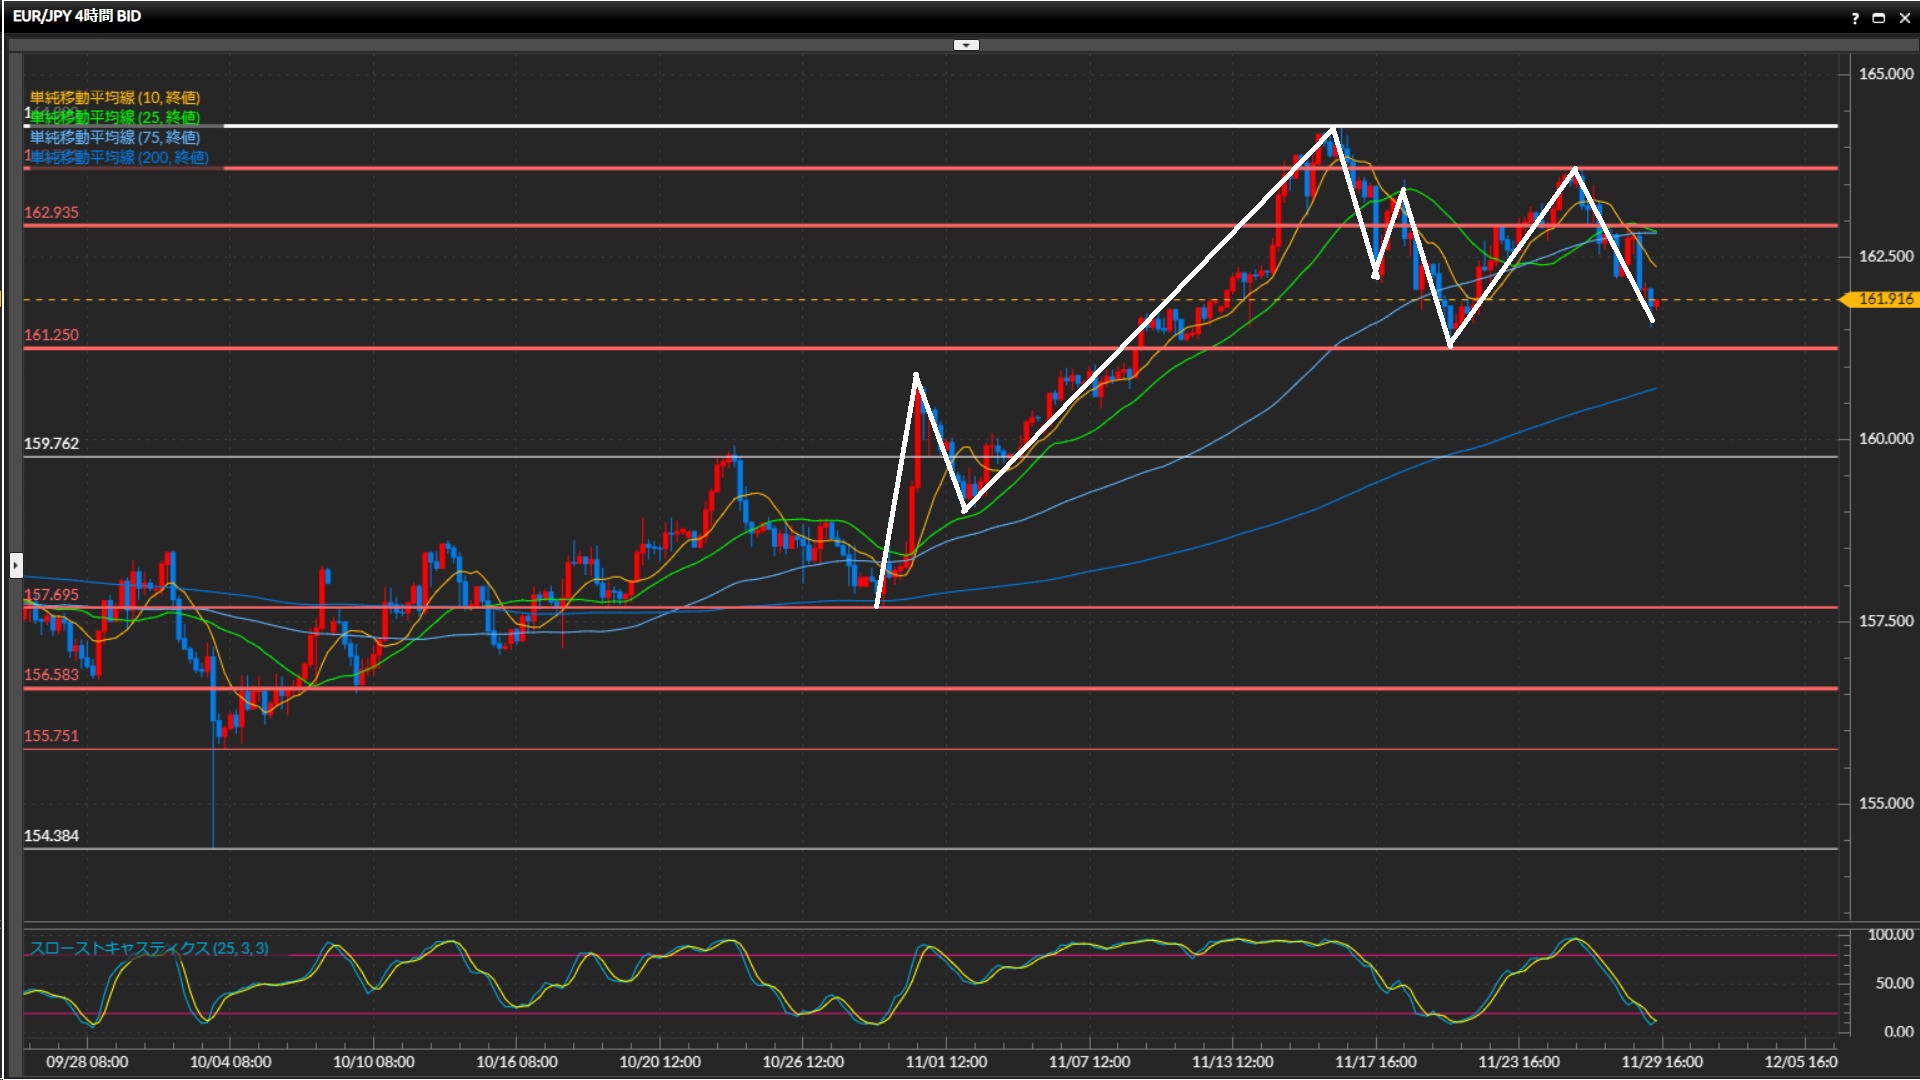
Task: Select the 159.762 gray horizontal line label
Action: pos(51,443)
